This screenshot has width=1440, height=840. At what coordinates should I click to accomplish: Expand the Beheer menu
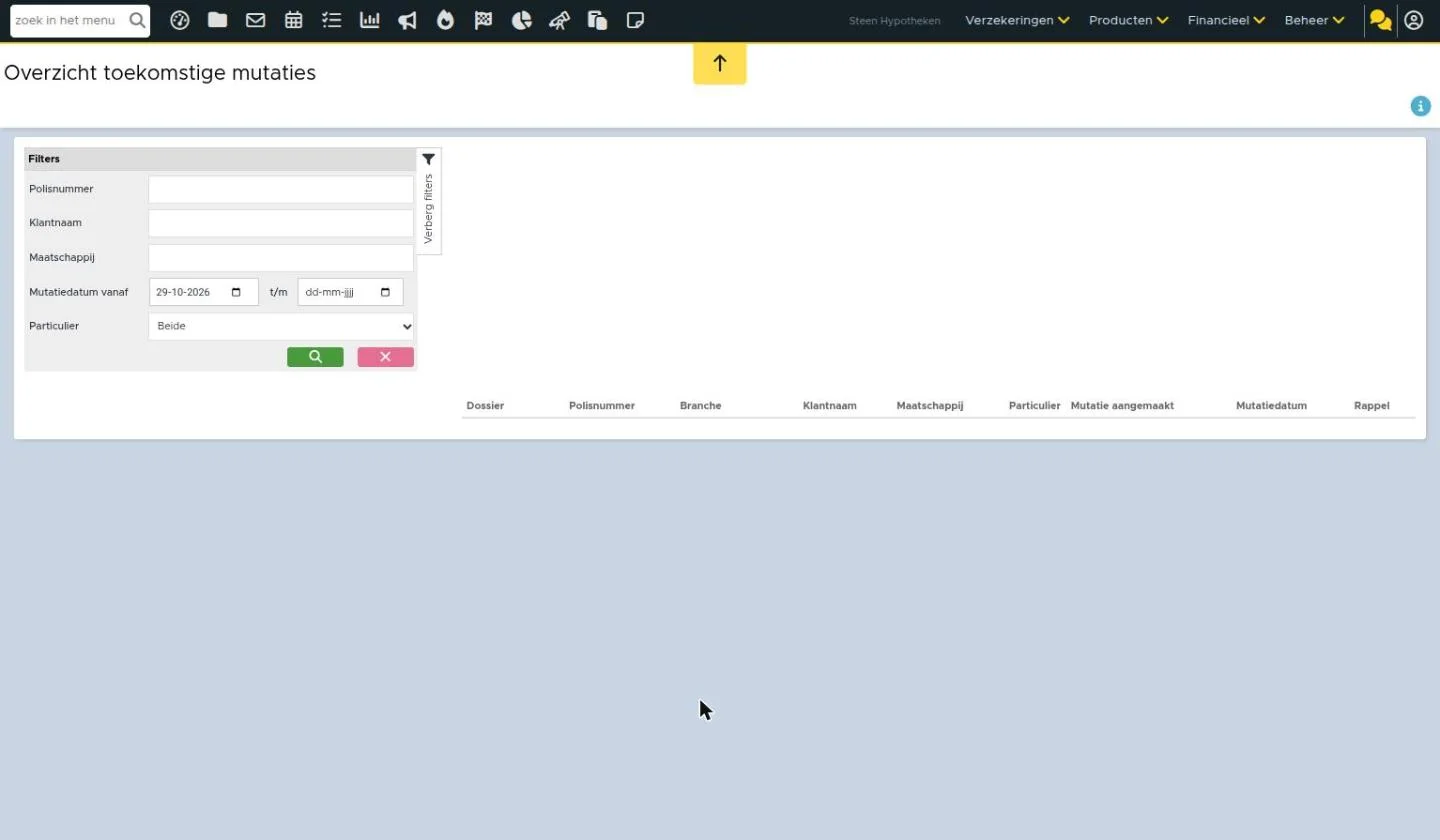[1315, 20]
